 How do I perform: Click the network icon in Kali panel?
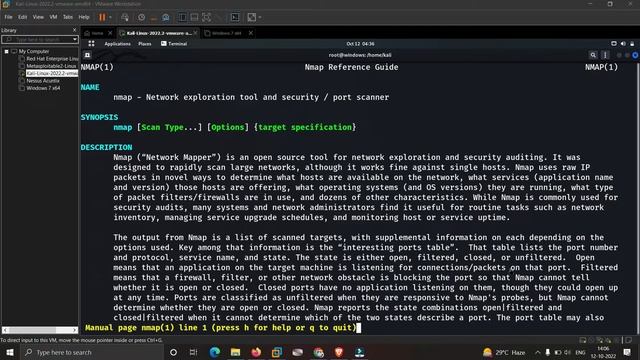tap(613, 44)
